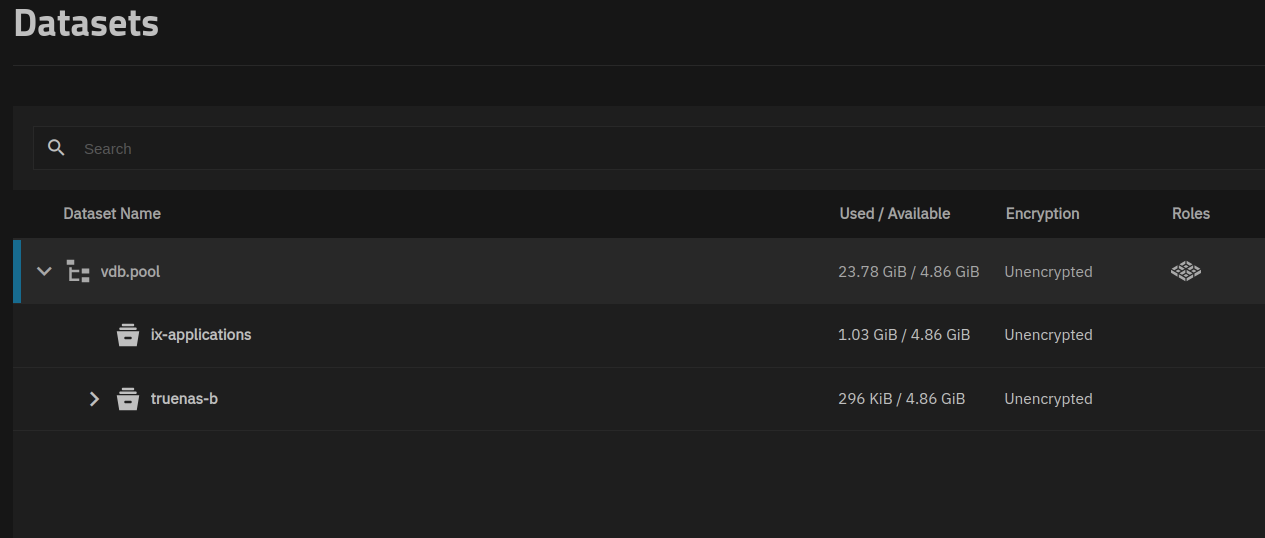Click the Dataset Name column header
Viewport: 1265px width, 538px height.
(112, 214)
